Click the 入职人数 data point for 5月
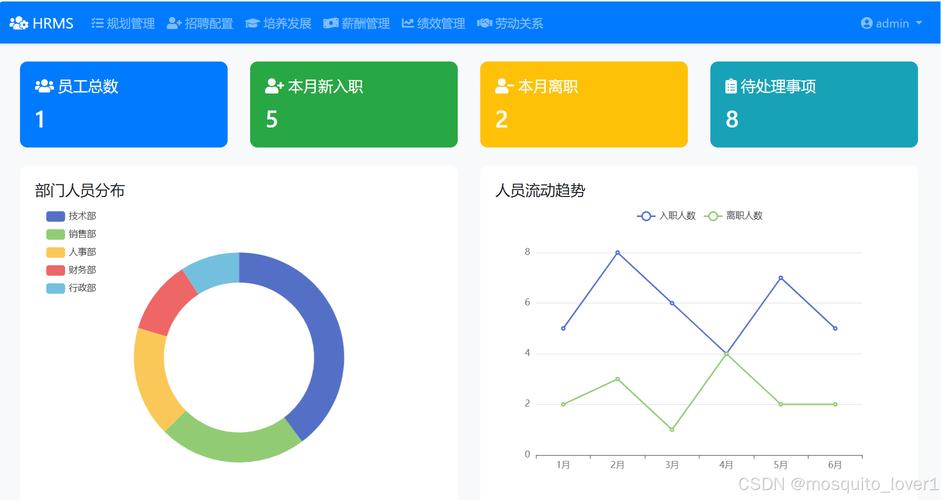The width and height of the screenshot is (941, 500). pos(781,278)
